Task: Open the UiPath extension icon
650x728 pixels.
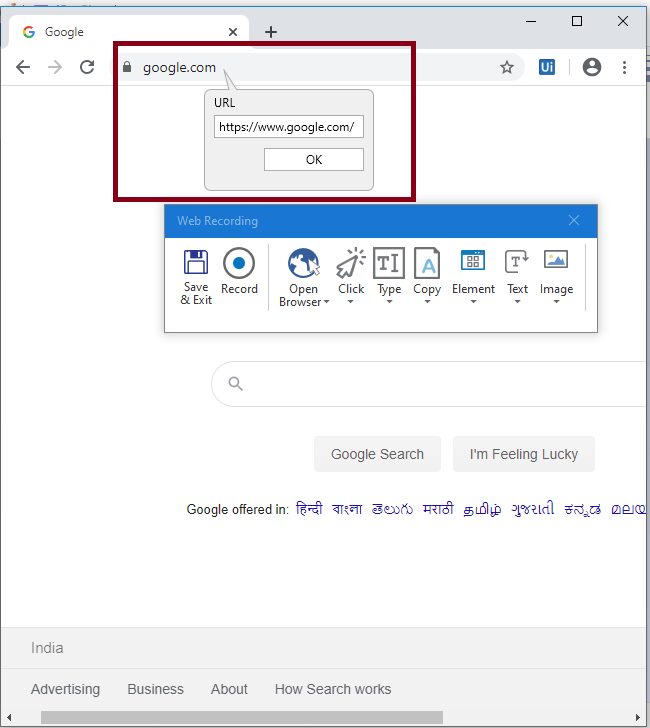Action: tap(547, 67)
